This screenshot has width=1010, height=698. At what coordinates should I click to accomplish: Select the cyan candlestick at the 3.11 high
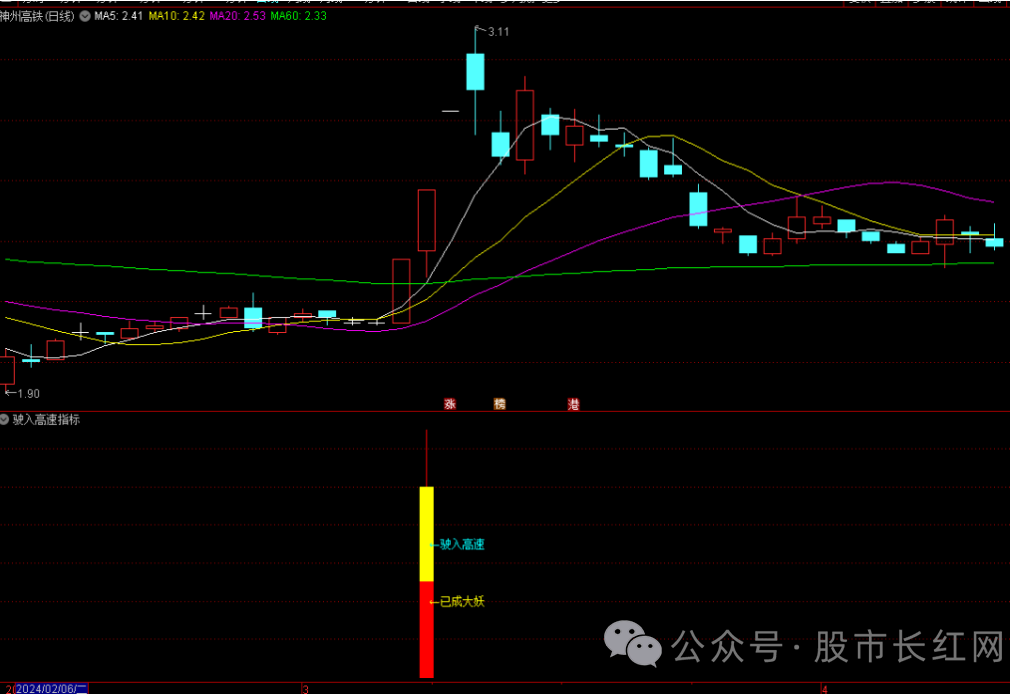(x=475, y=71)
